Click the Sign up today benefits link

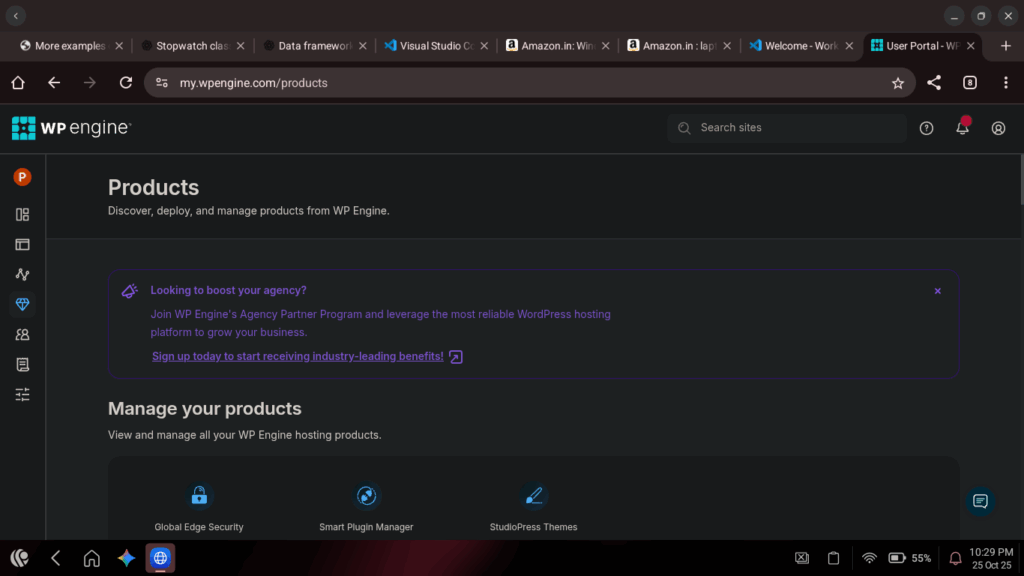point(298,356)
